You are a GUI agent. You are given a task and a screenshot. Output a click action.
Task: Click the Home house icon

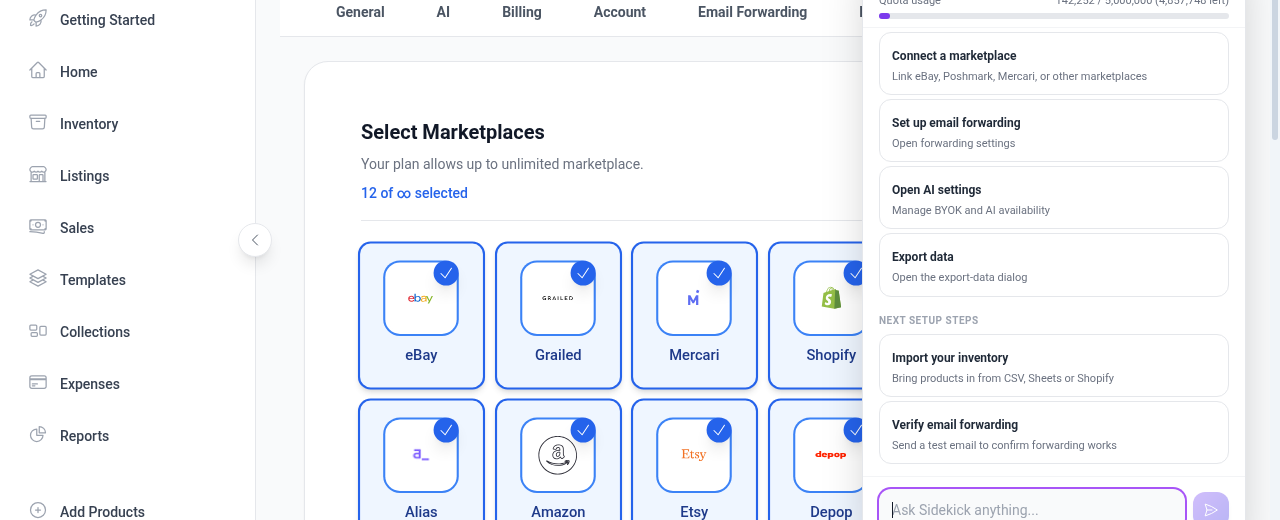click(x=38, y=71)
